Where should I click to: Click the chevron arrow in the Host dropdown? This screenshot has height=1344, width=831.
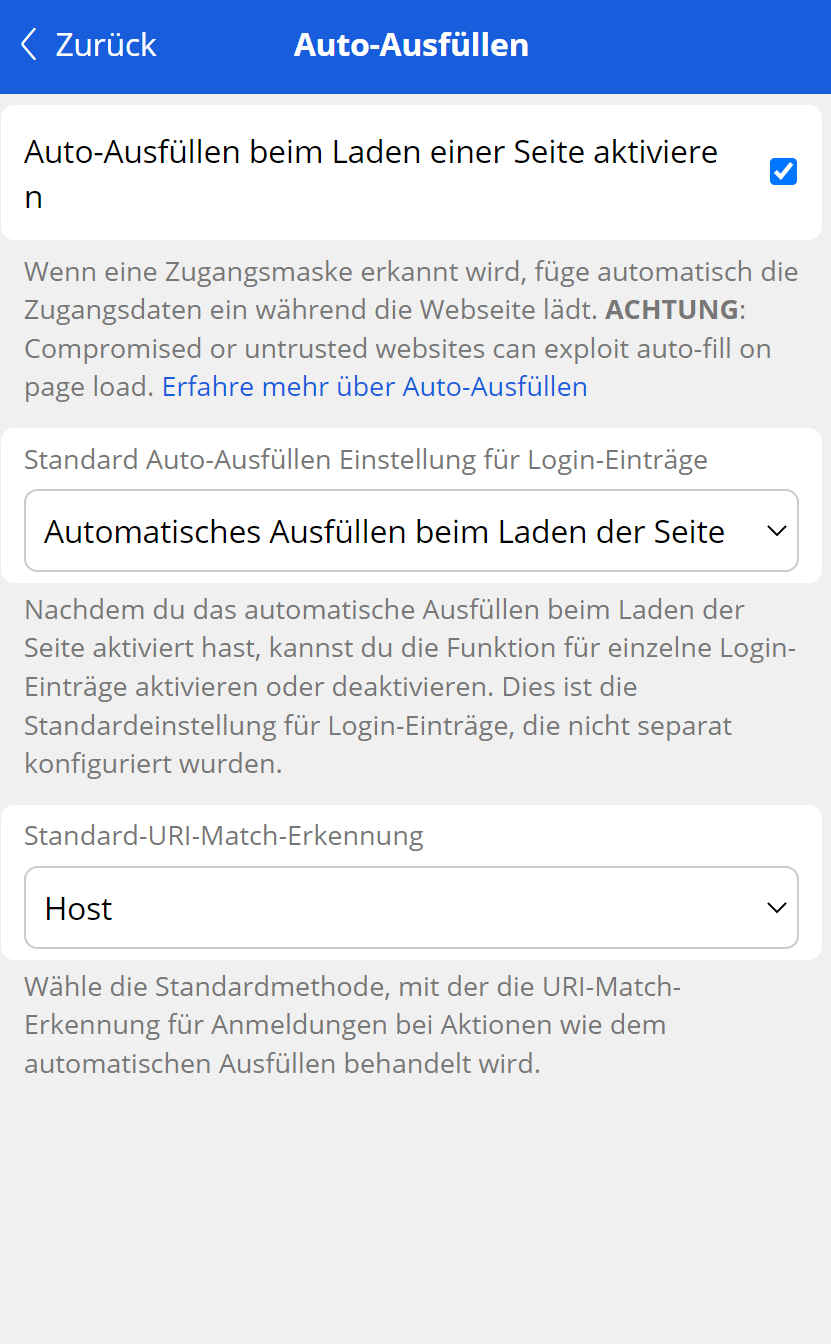tap(777, 908)
